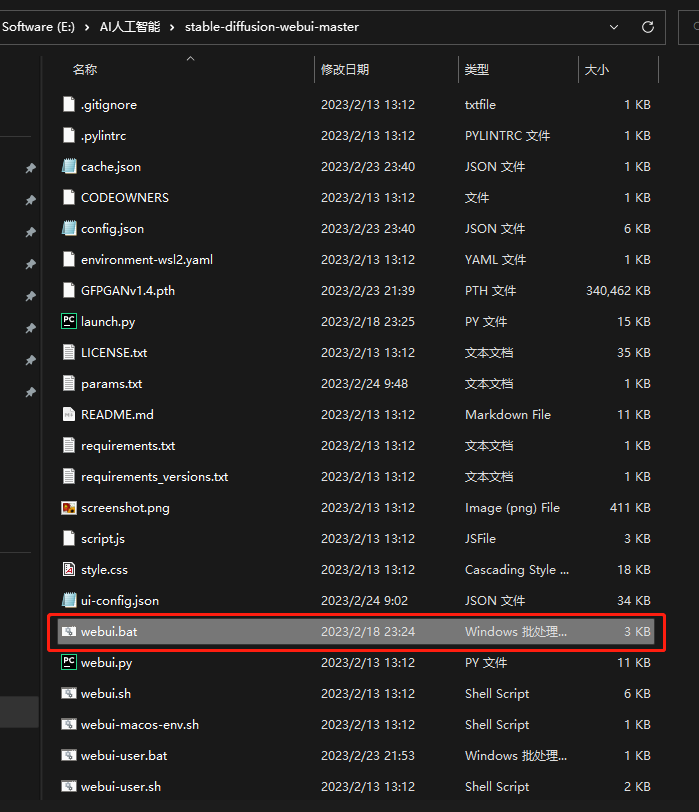Click the README.md markdown icon
This screenshot has width=699, height=812.
coord(69,415)
